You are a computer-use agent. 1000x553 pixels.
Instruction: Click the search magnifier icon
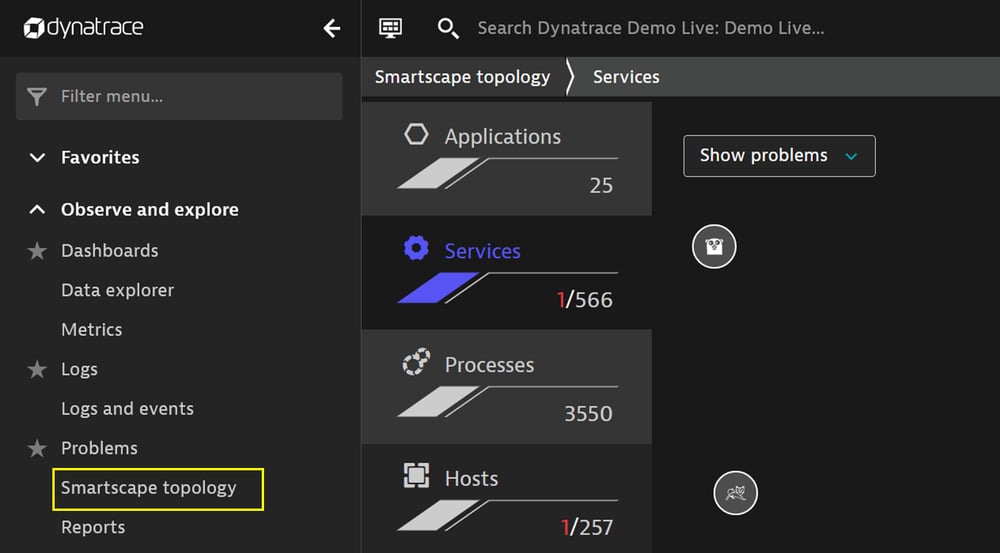pyautogui.click(x=448, y=28)
